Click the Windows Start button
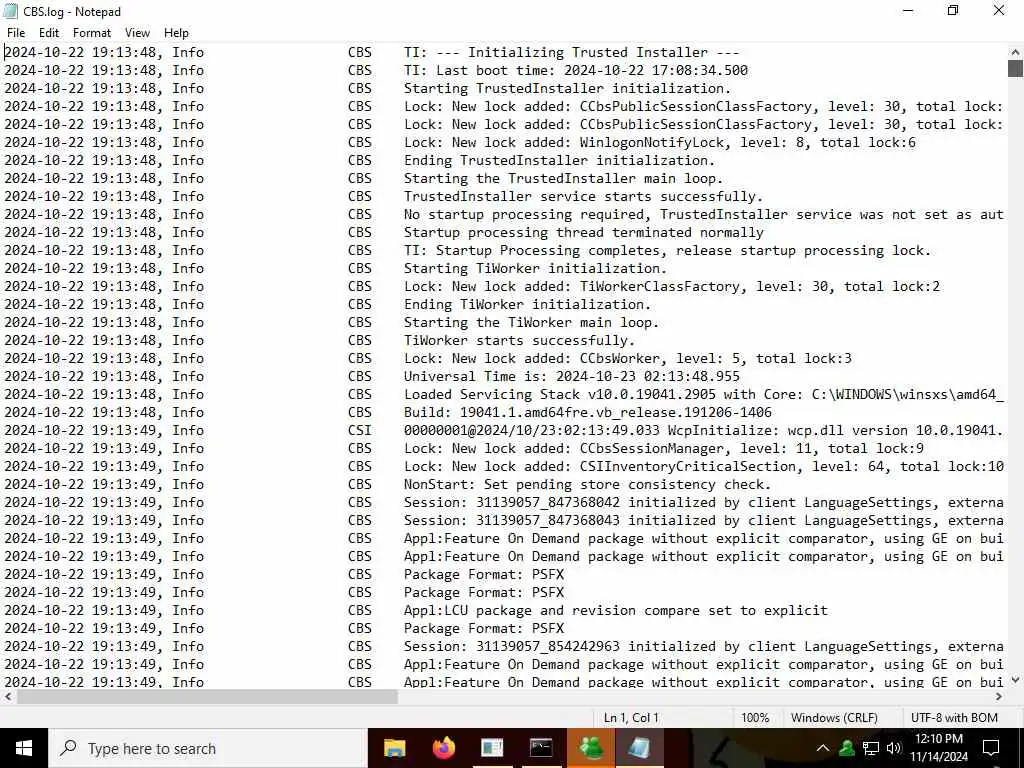1024x768 pixels. [24, 748]
